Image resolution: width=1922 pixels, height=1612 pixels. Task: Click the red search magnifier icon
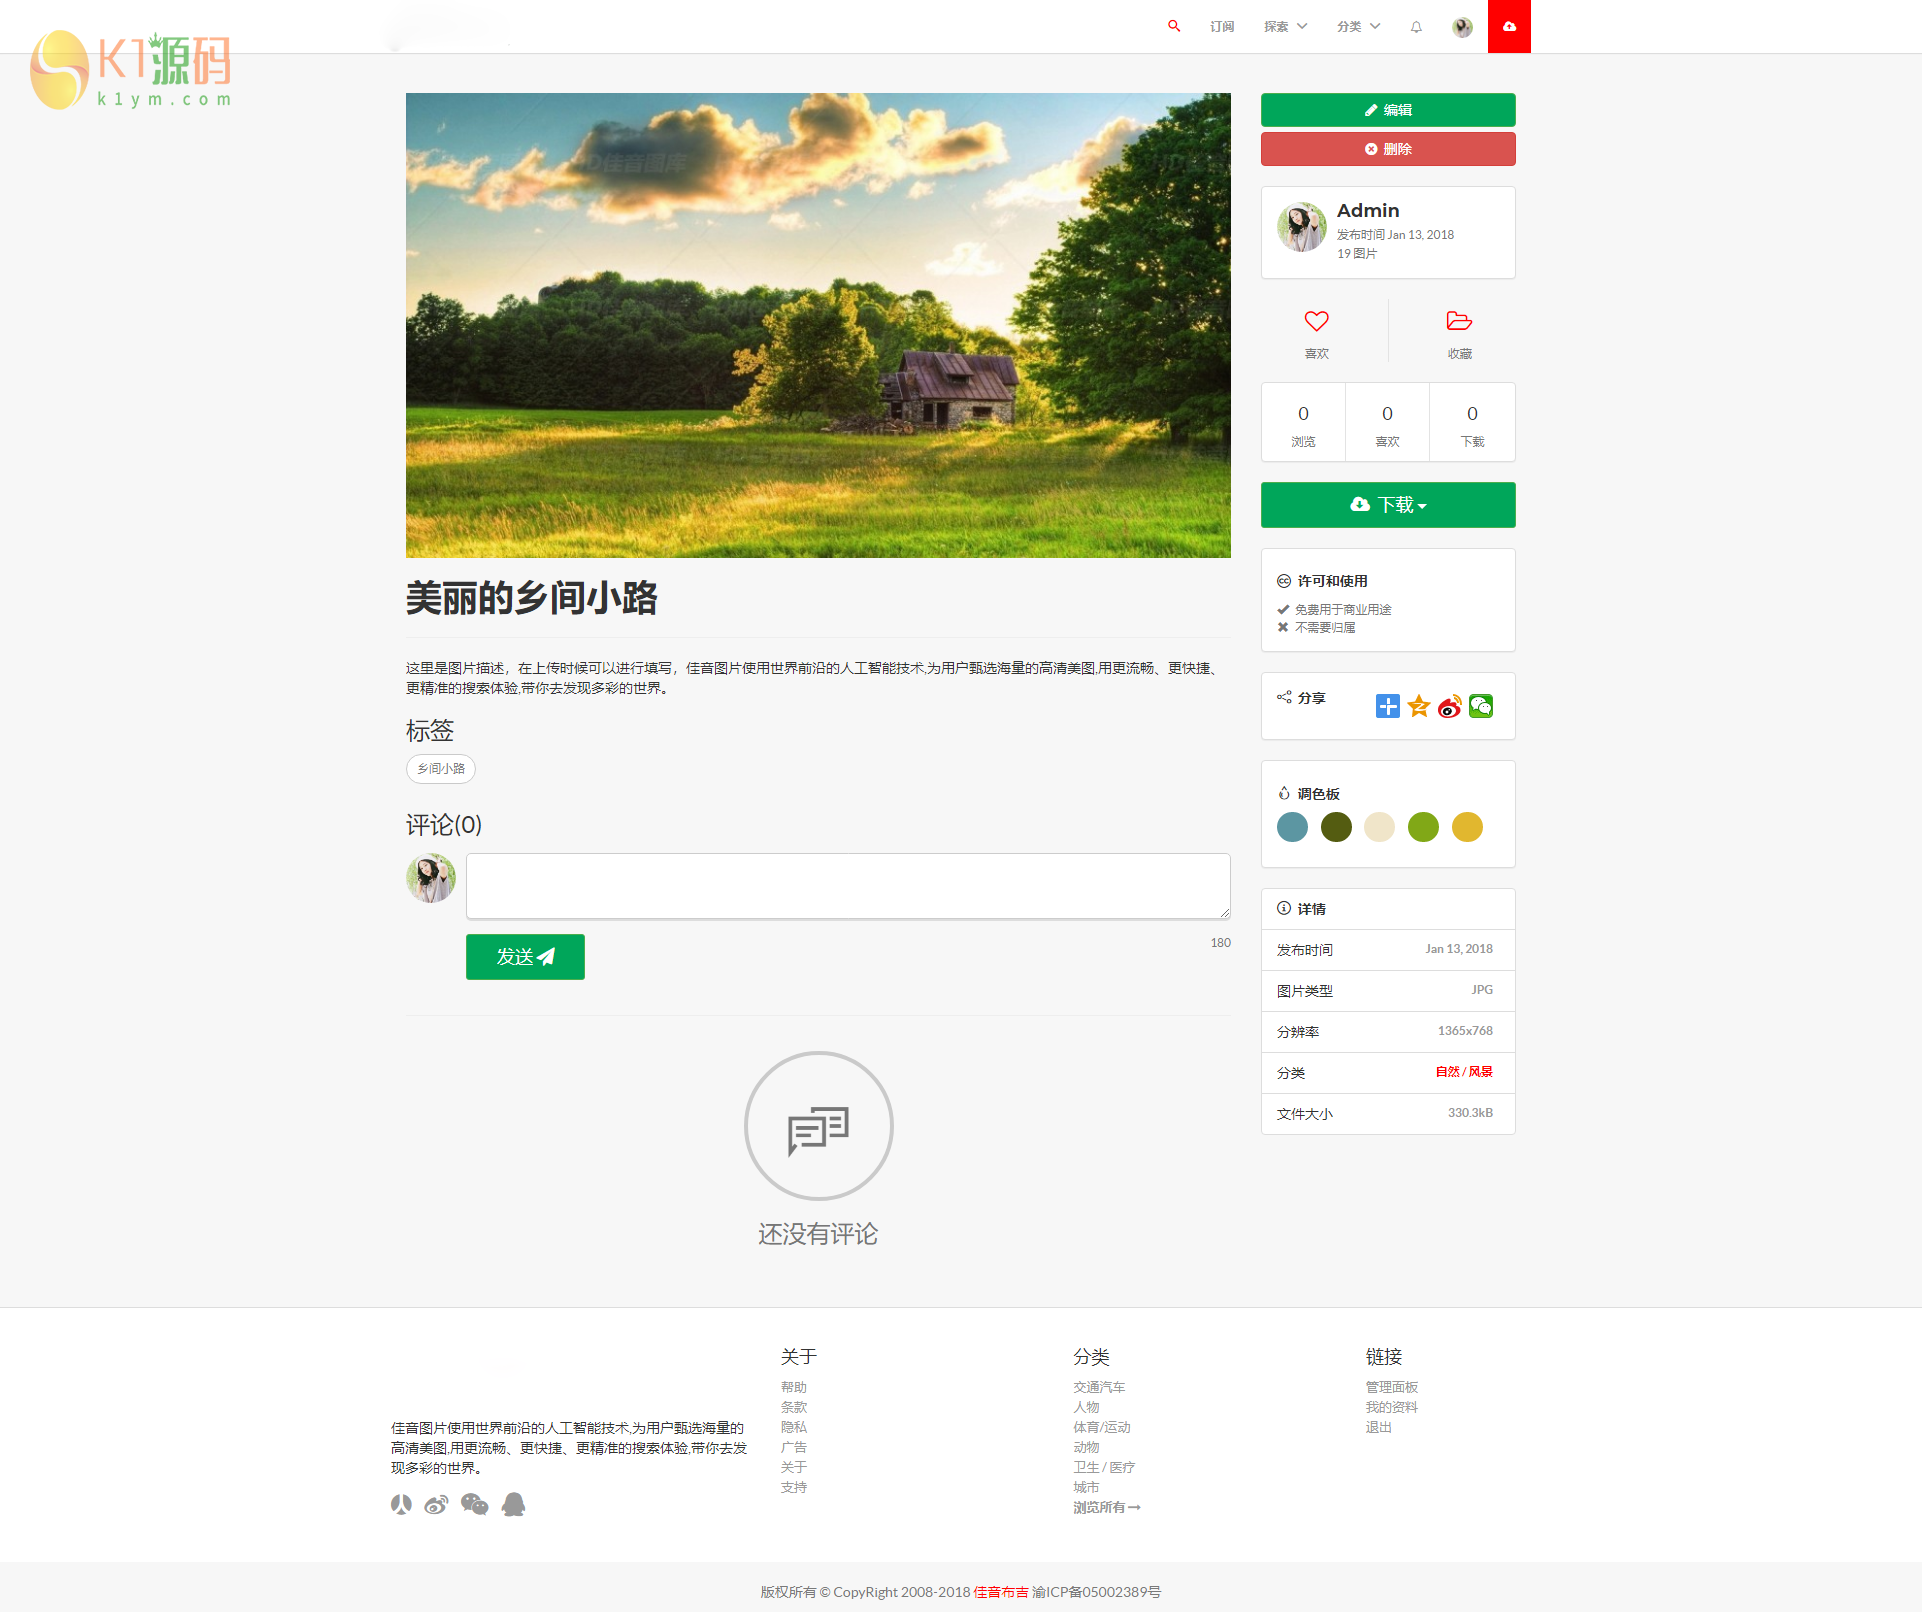(x=1174, y=26)
